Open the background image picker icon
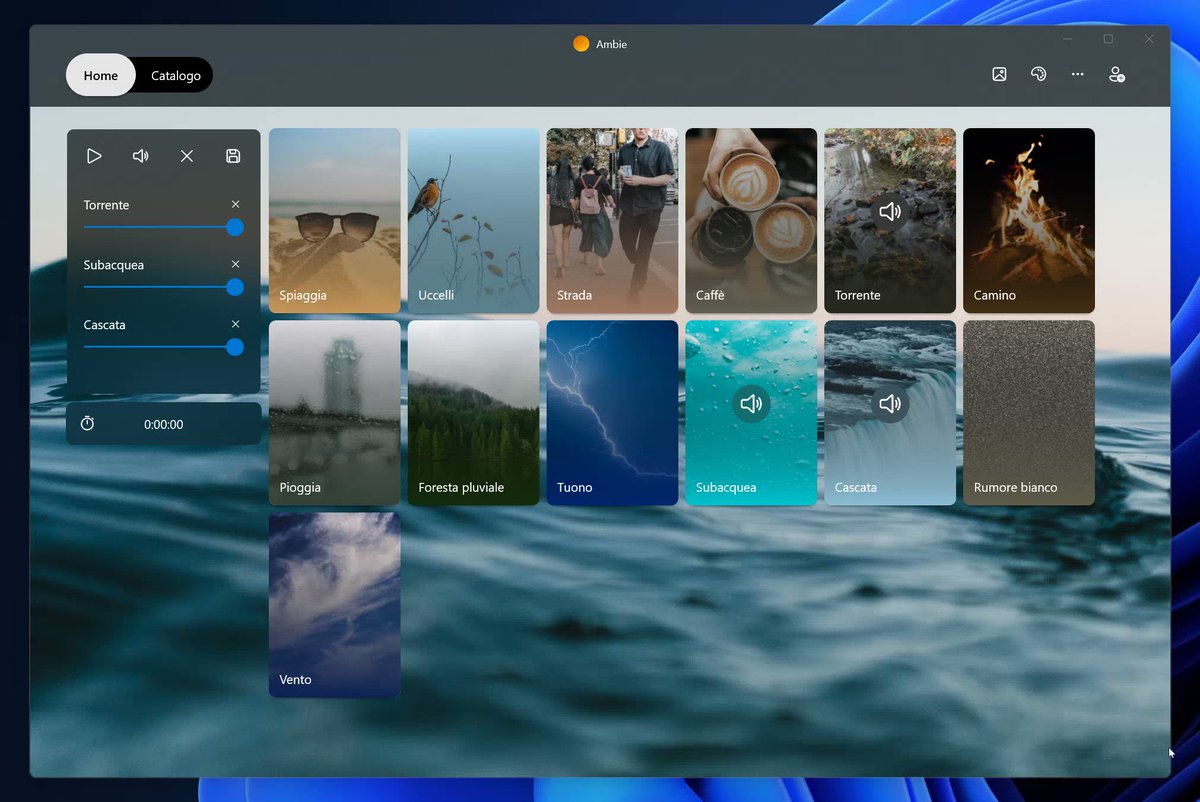Viewport: 1200px width, 802px height. pos(999,74)
